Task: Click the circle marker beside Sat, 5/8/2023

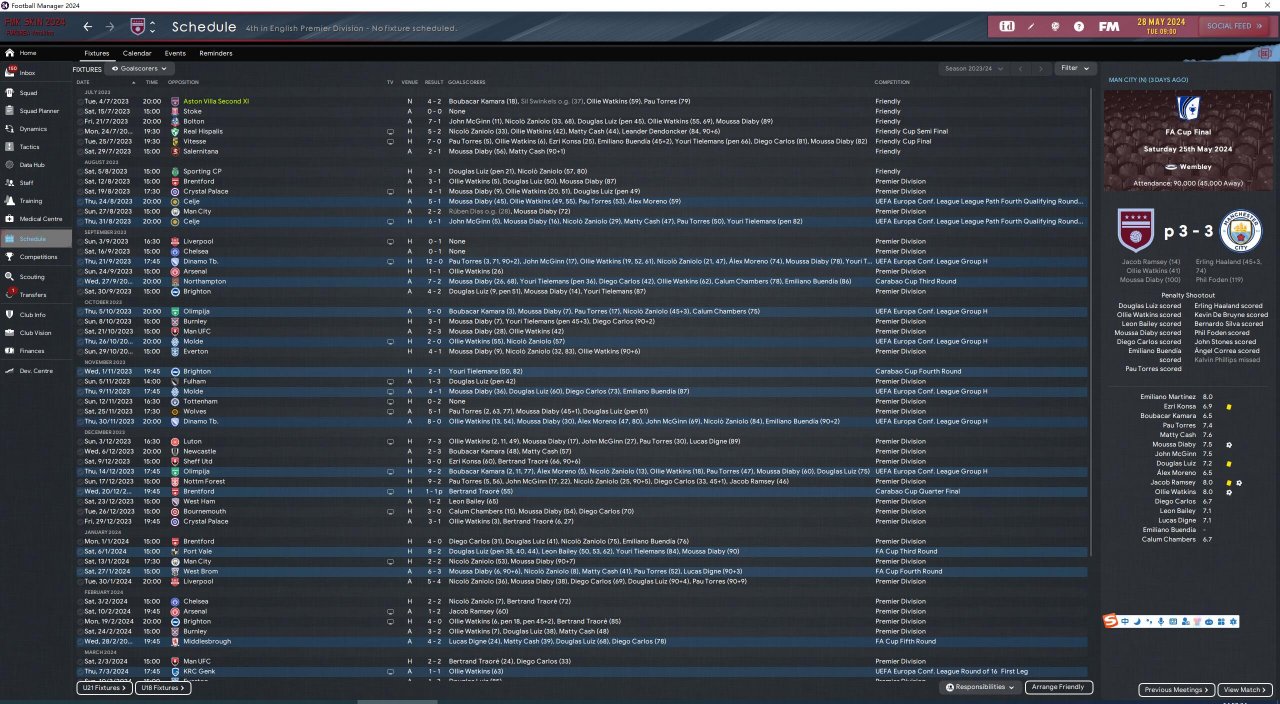Action: point(79,171)
